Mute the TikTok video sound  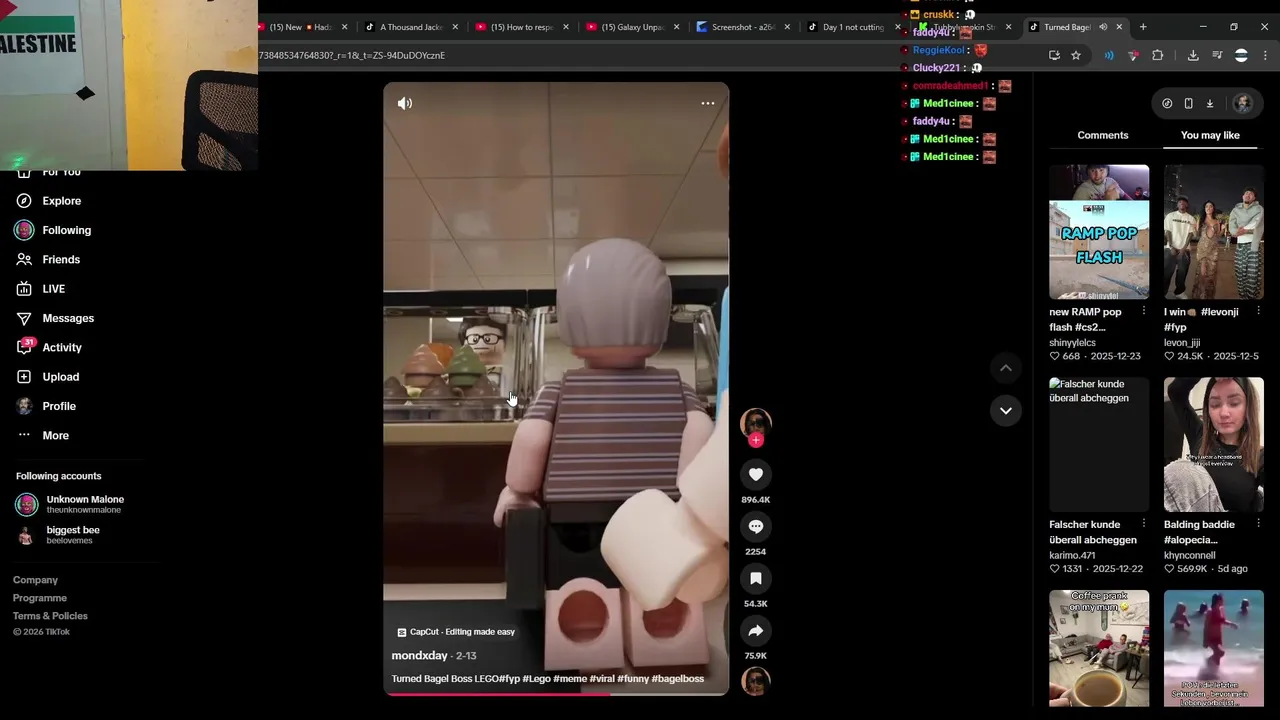point(405,103)
